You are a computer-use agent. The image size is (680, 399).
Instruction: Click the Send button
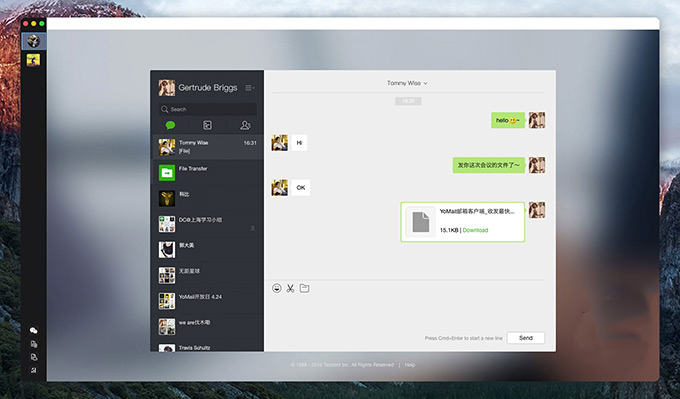526,338
